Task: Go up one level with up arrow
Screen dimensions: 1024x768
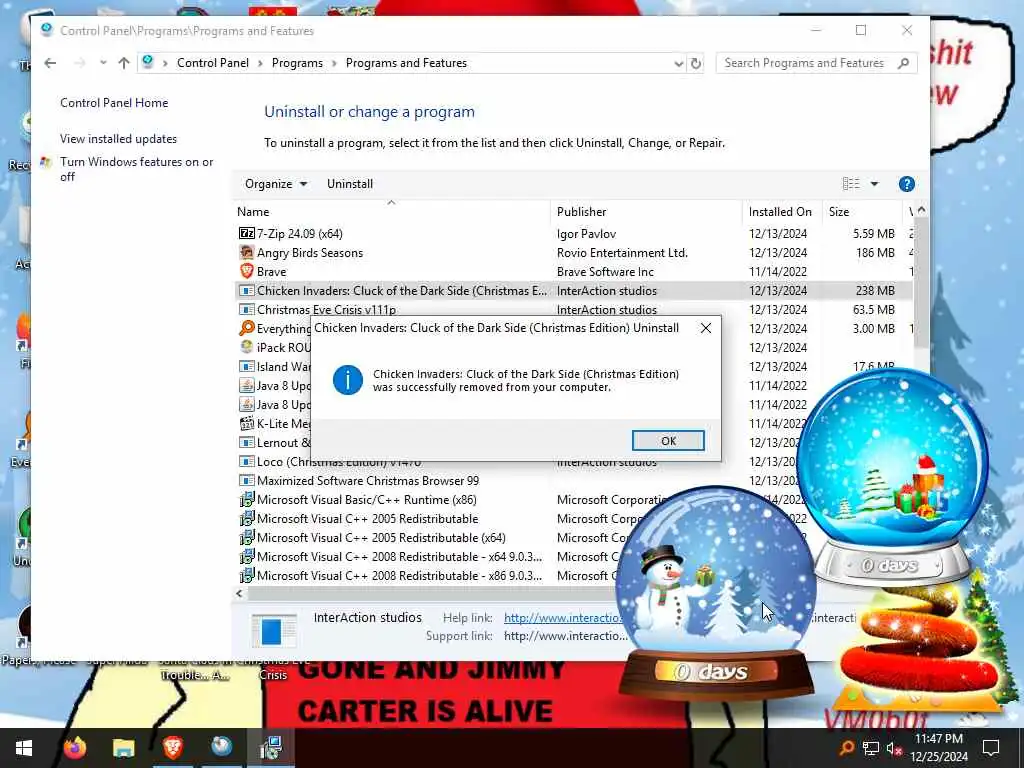Action: (124, 63)
